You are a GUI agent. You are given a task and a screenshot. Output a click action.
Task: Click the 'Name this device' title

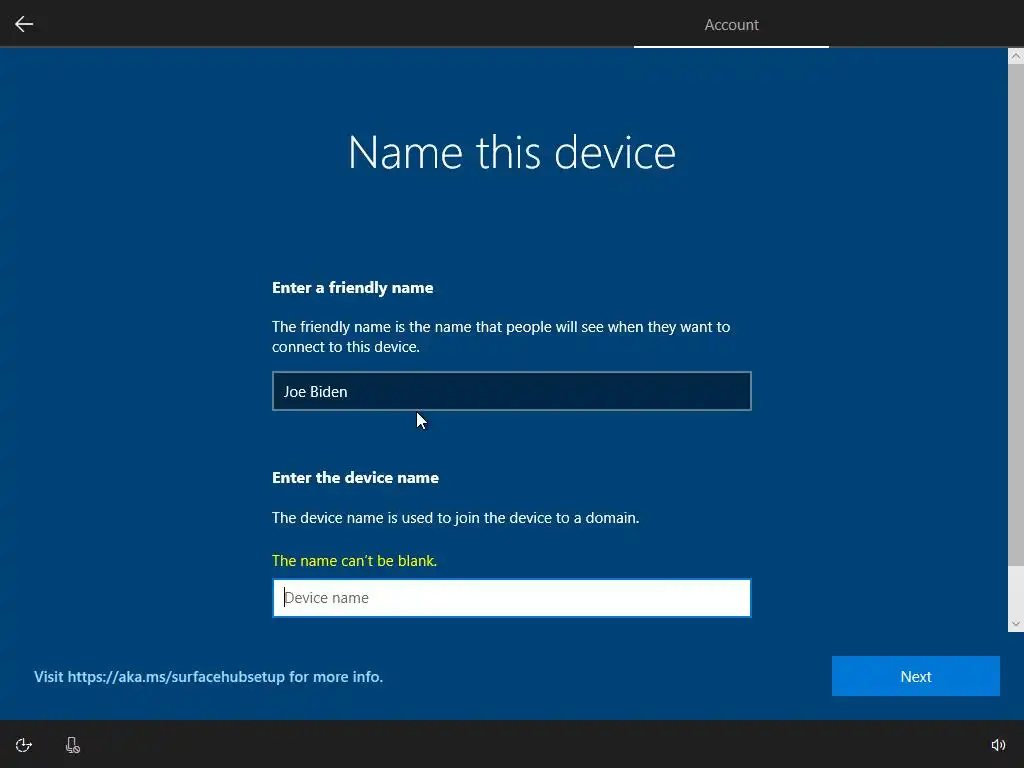coord(512,153)
